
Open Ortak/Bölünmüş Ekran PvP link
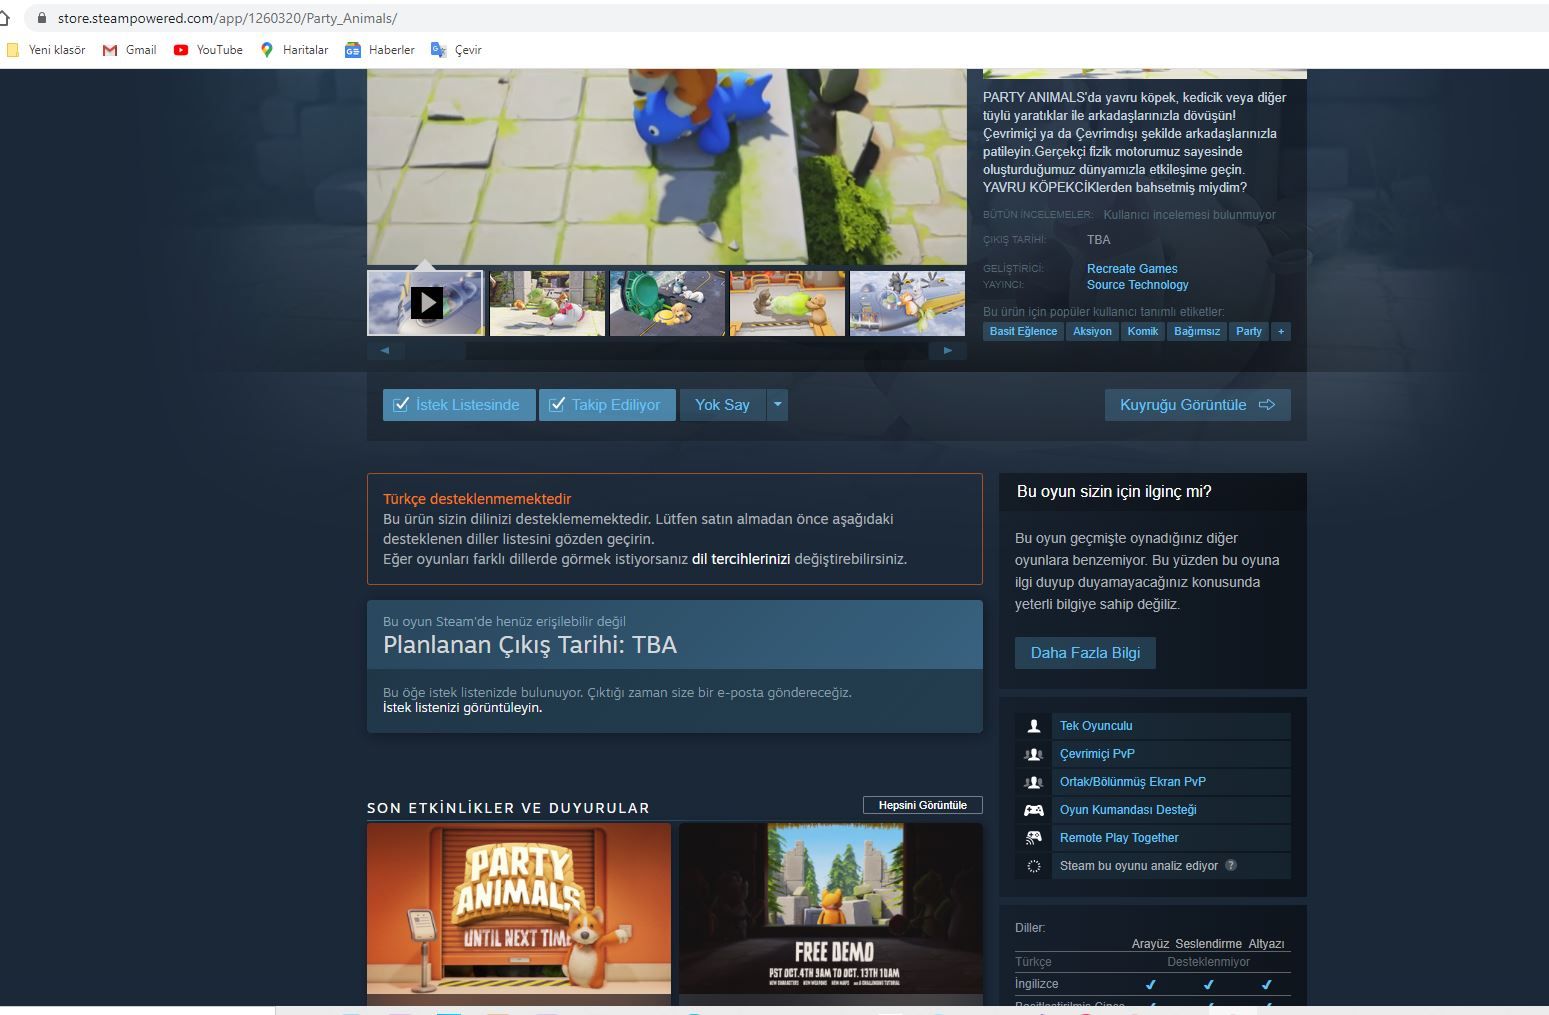point(1133,782)
